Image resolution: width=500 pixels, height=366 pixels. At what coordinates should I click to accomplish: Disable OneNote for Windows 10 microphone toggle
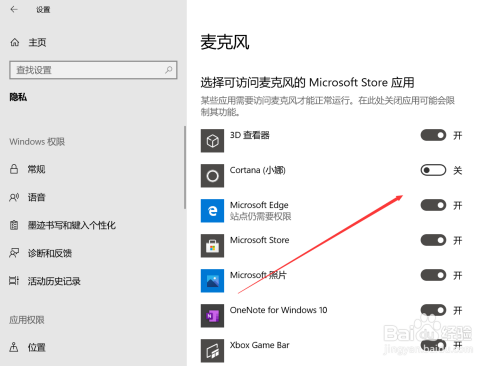coord(433,310)
